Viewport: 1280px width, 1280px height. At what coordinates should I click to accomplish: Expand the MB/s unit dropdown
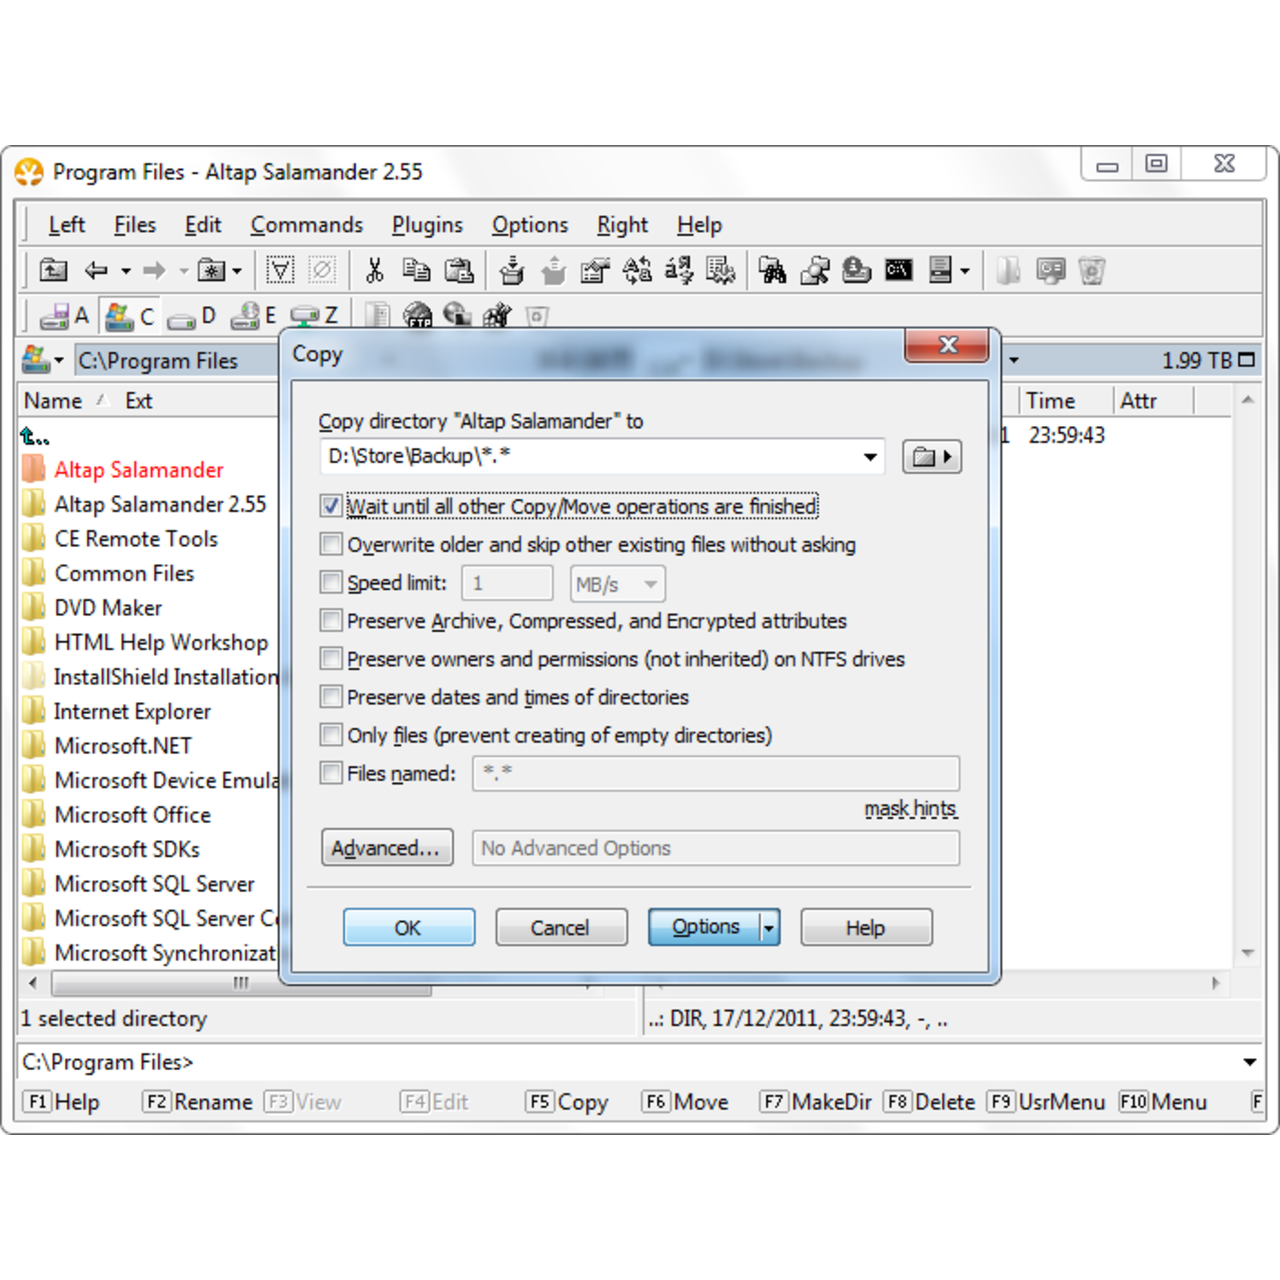(649, 583)
